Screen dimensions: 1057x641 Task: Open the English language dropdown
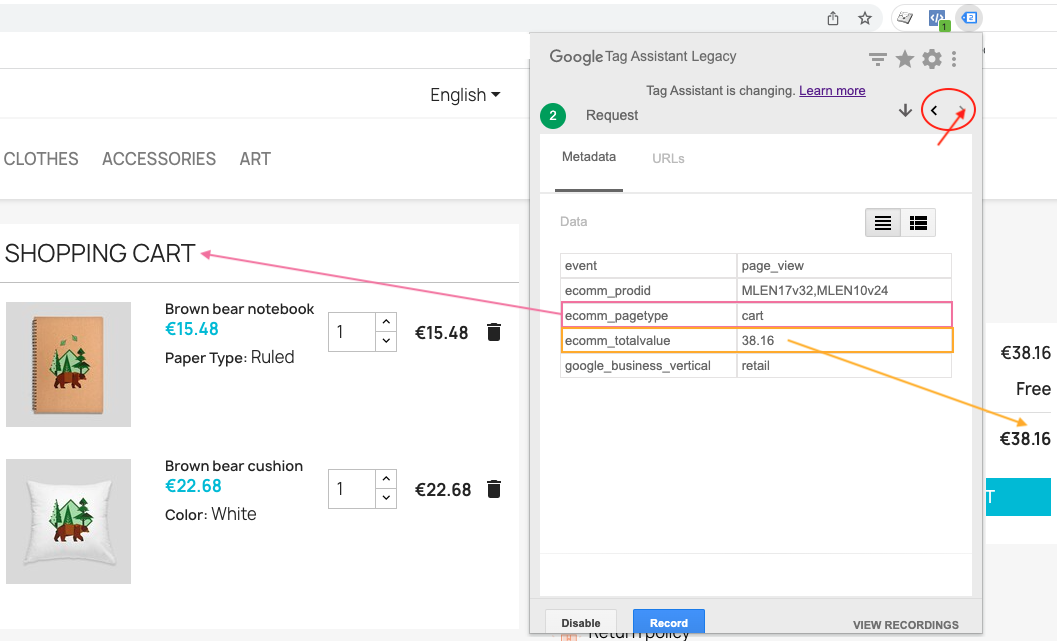click(x=465, y=95)
